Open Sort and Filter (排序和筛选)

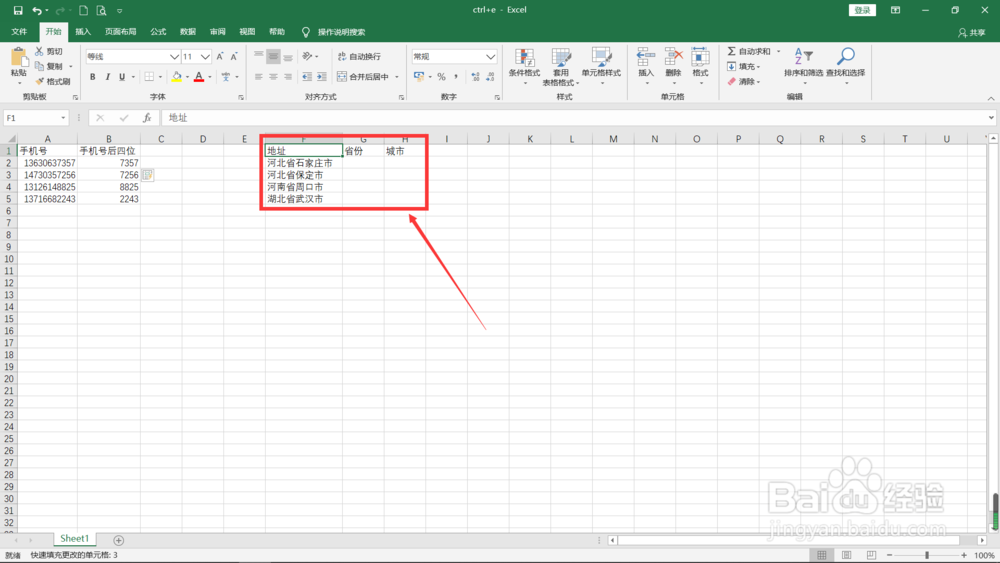click(x=804, y=65)
